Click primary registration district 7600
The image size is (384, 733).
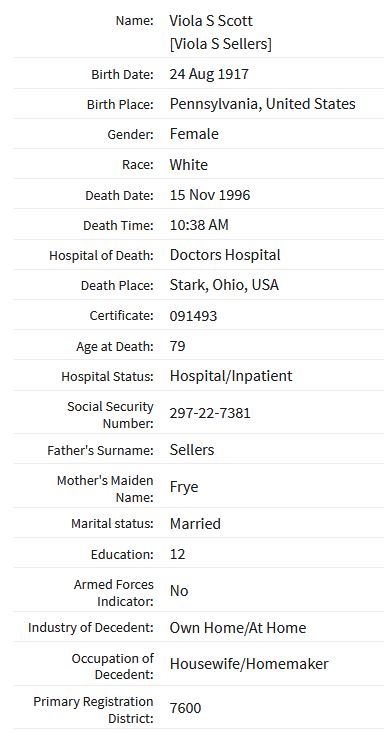pyautogui.click(x=185, y=708)
